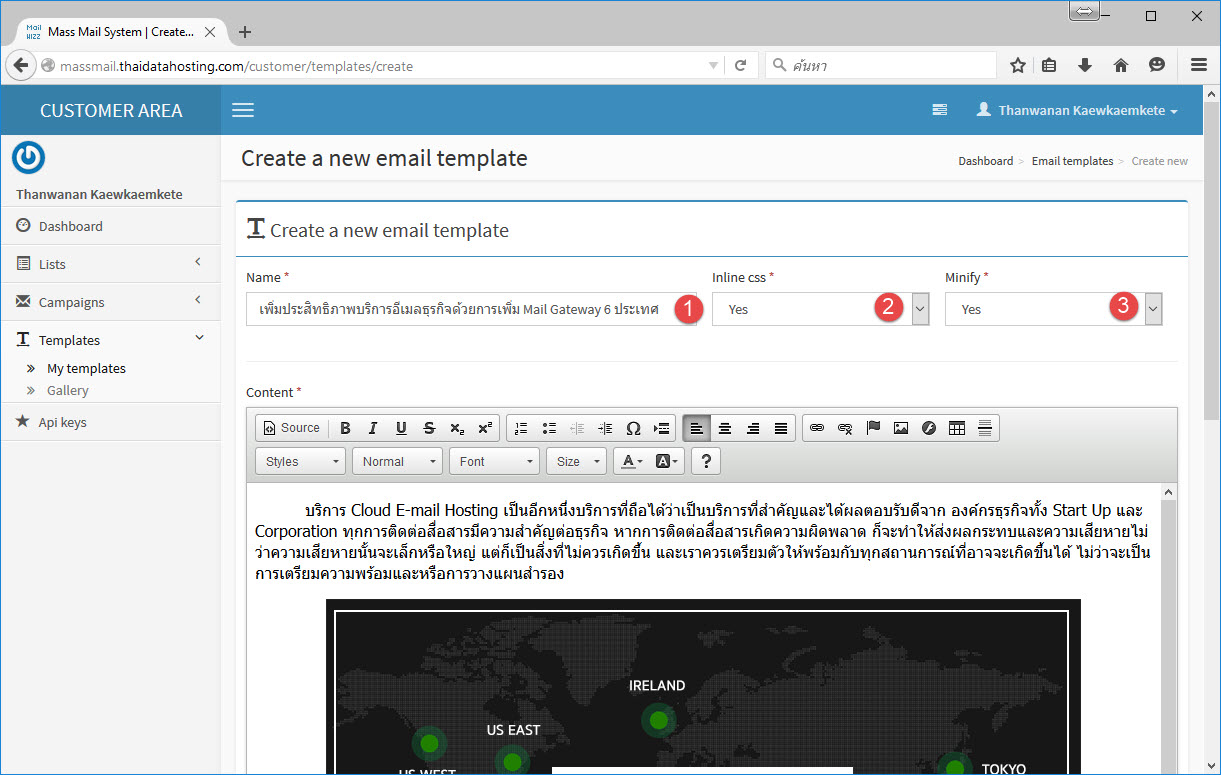Go to browser home page
1221x775 pixels.
click(x=1121, y=65)
